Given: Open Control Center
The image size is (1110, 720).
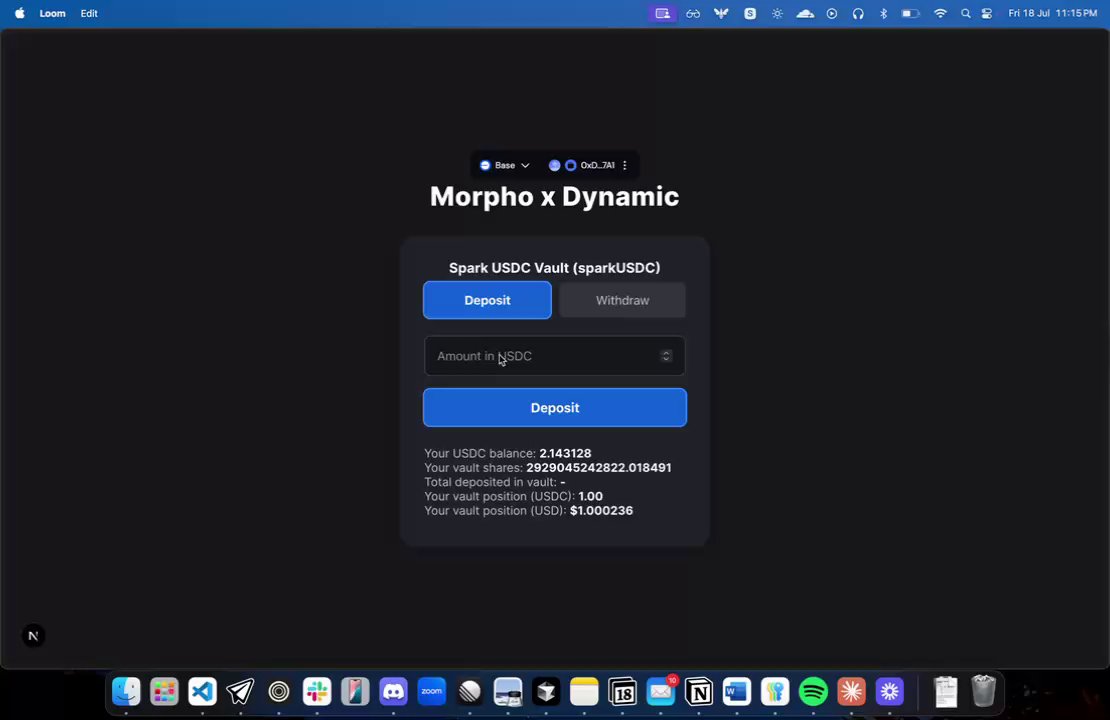Looking at the screenshot, I should 987,13.
